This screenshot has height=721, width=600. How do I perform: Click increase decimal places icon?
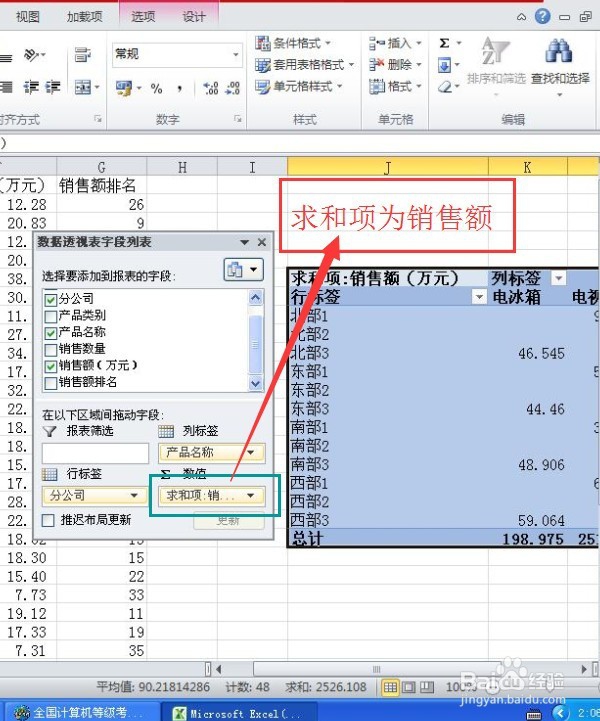click(x=211, y=88)
